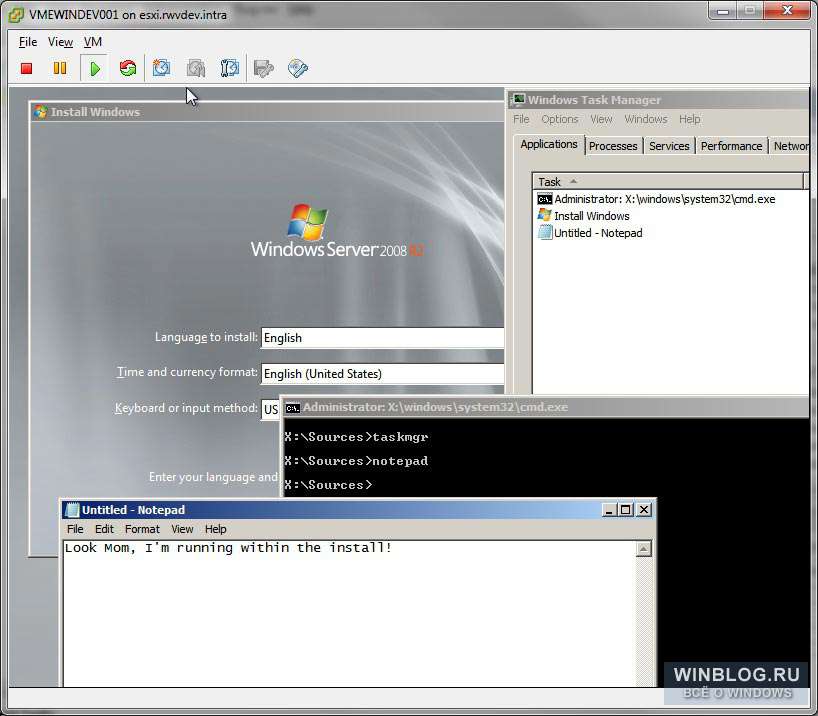The width and height of the screenshot is (818, 716).
Task: Click the Revert to Snapshot toolbar icon
Action: 196,68
